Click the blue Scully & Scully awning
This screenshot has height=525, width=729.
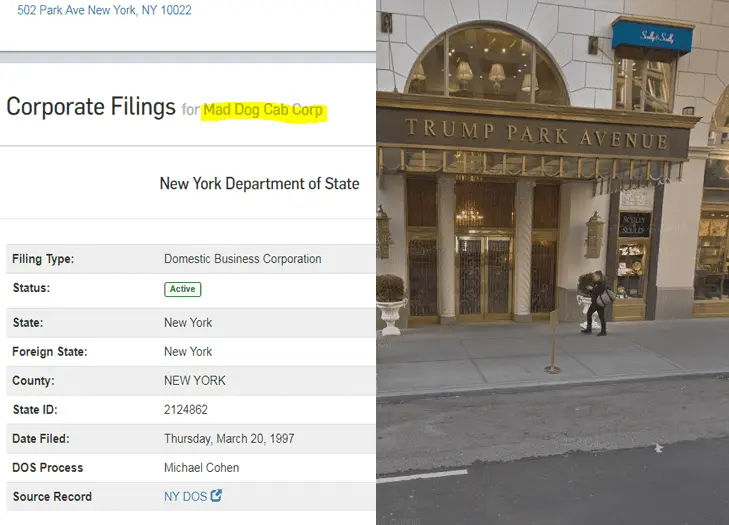652,37
